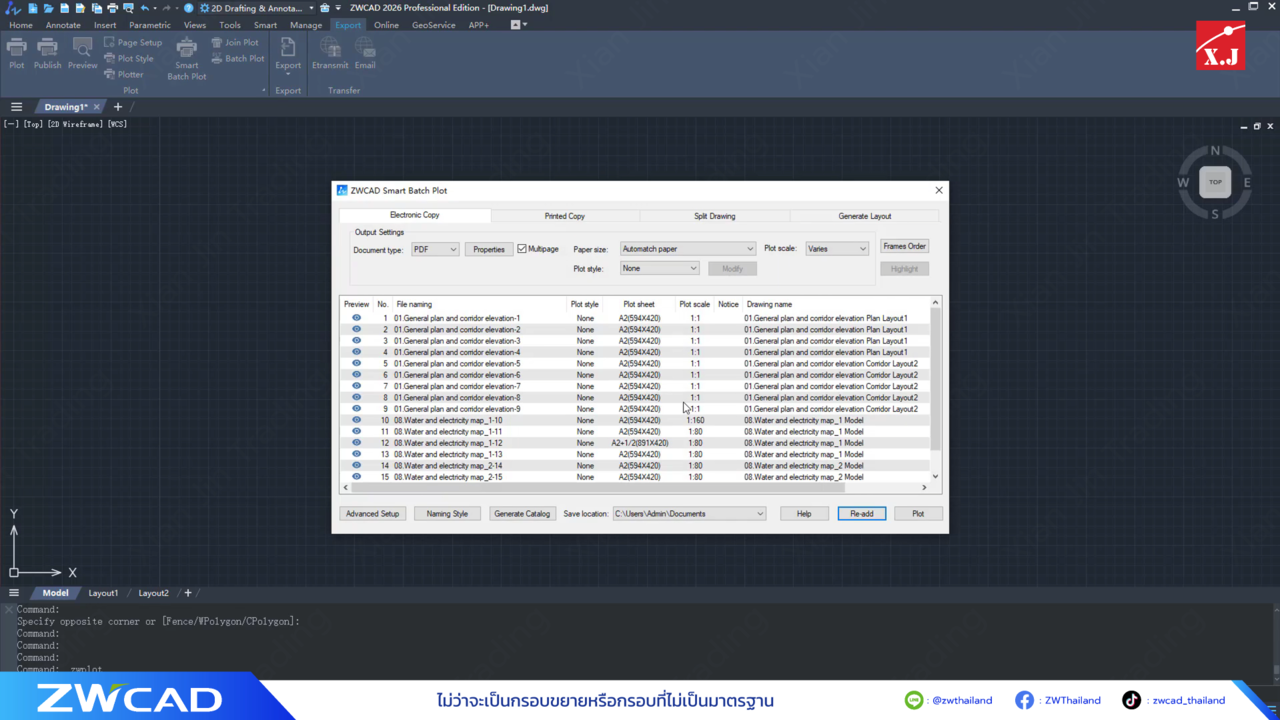Open the Annotate ribbon tab
The image size is (1280, 720).
63,25
